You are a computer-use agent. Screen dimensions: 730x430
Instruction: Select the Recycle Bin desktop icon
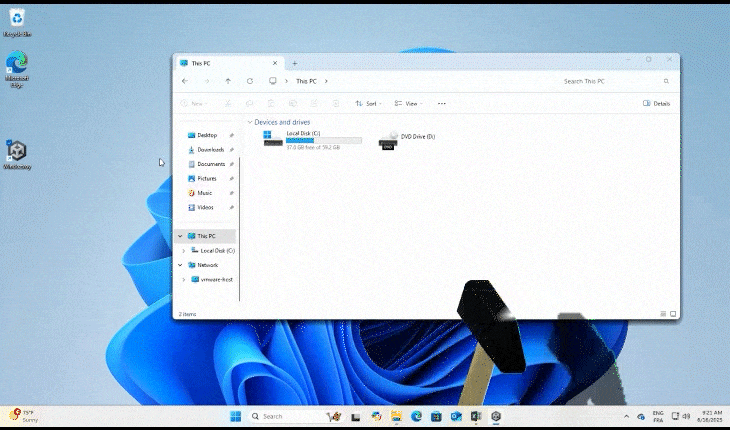tap(17, 22)
